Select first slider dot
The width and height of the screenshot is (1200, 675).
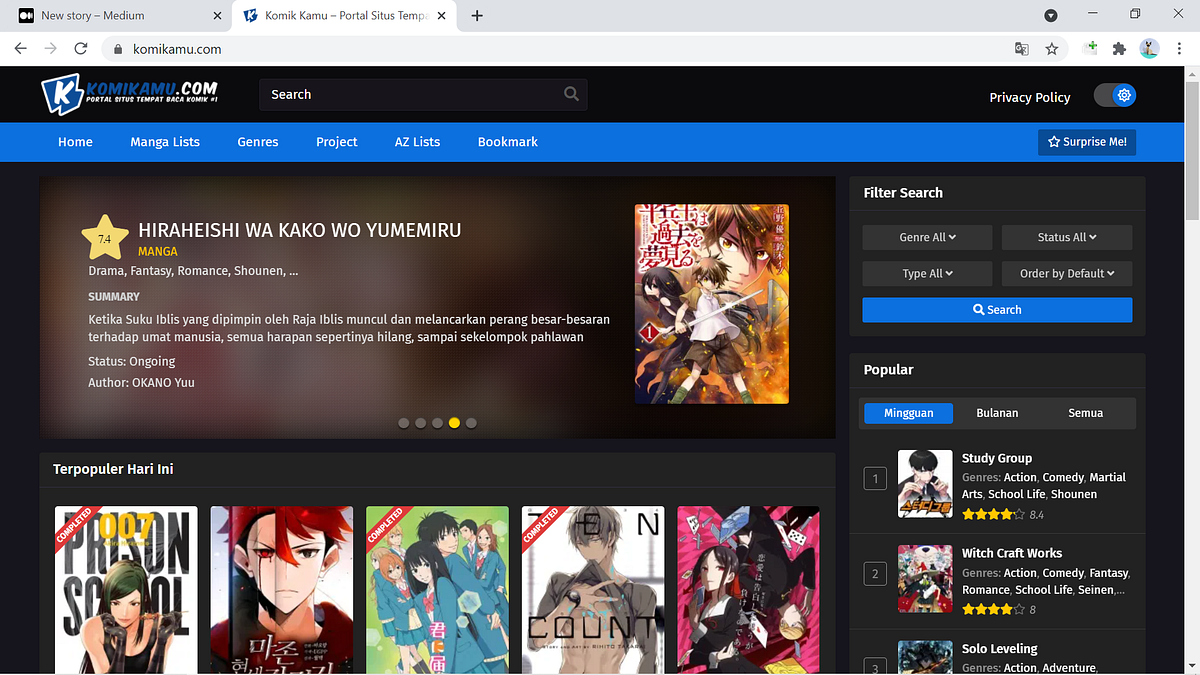(x=404, y=423)
